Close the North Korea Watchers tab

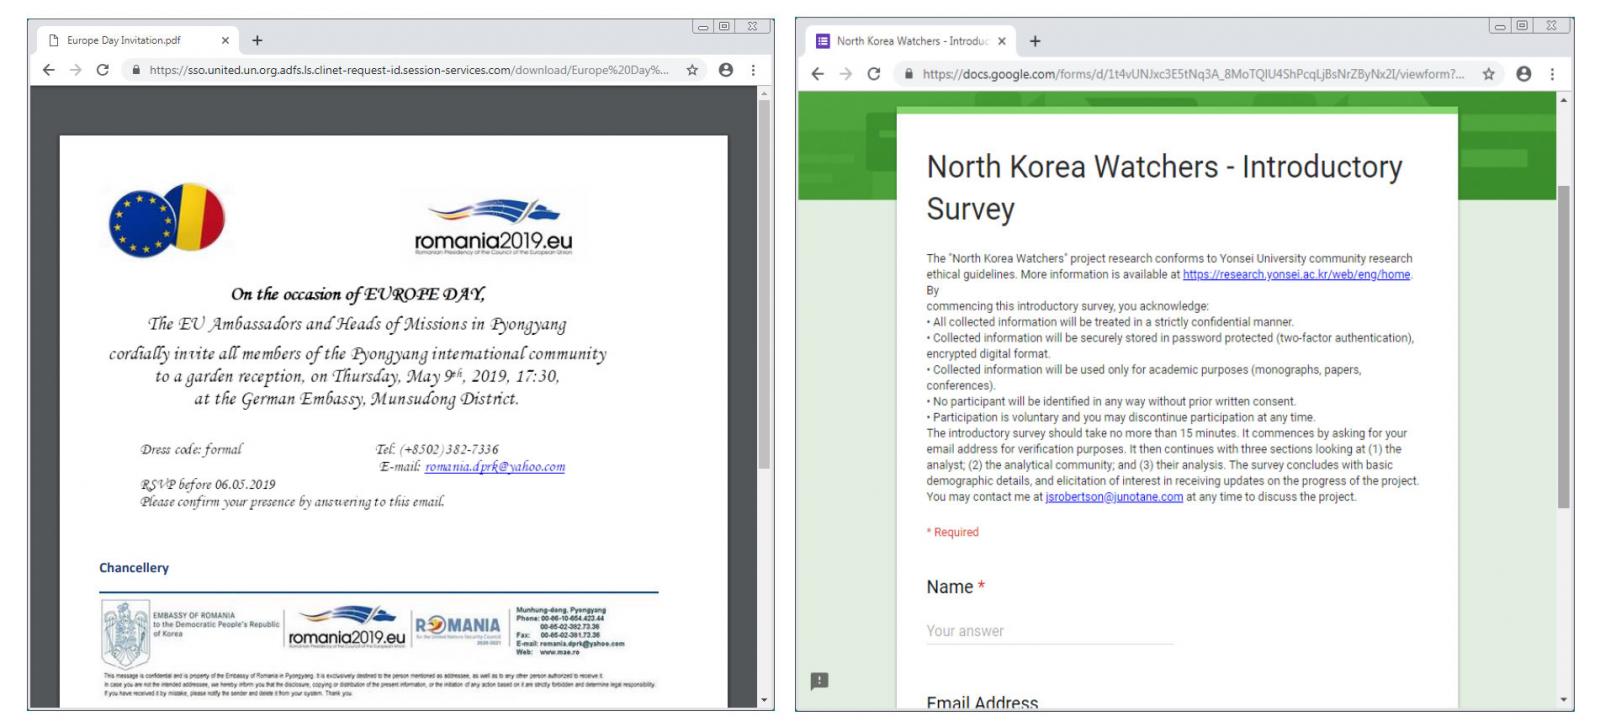tap(1002, 41)
